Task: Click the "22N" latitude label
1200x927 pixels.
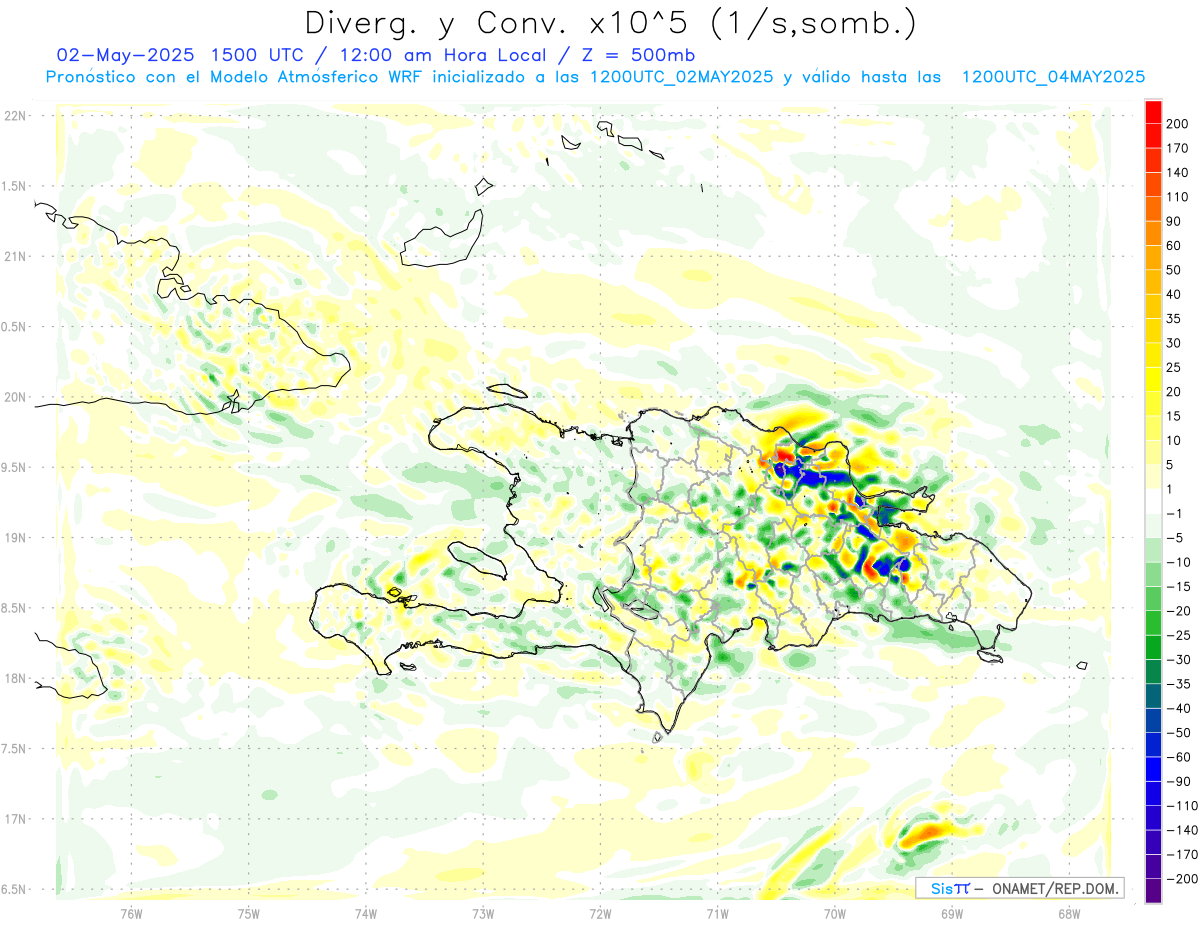Action: coord(15,116)
